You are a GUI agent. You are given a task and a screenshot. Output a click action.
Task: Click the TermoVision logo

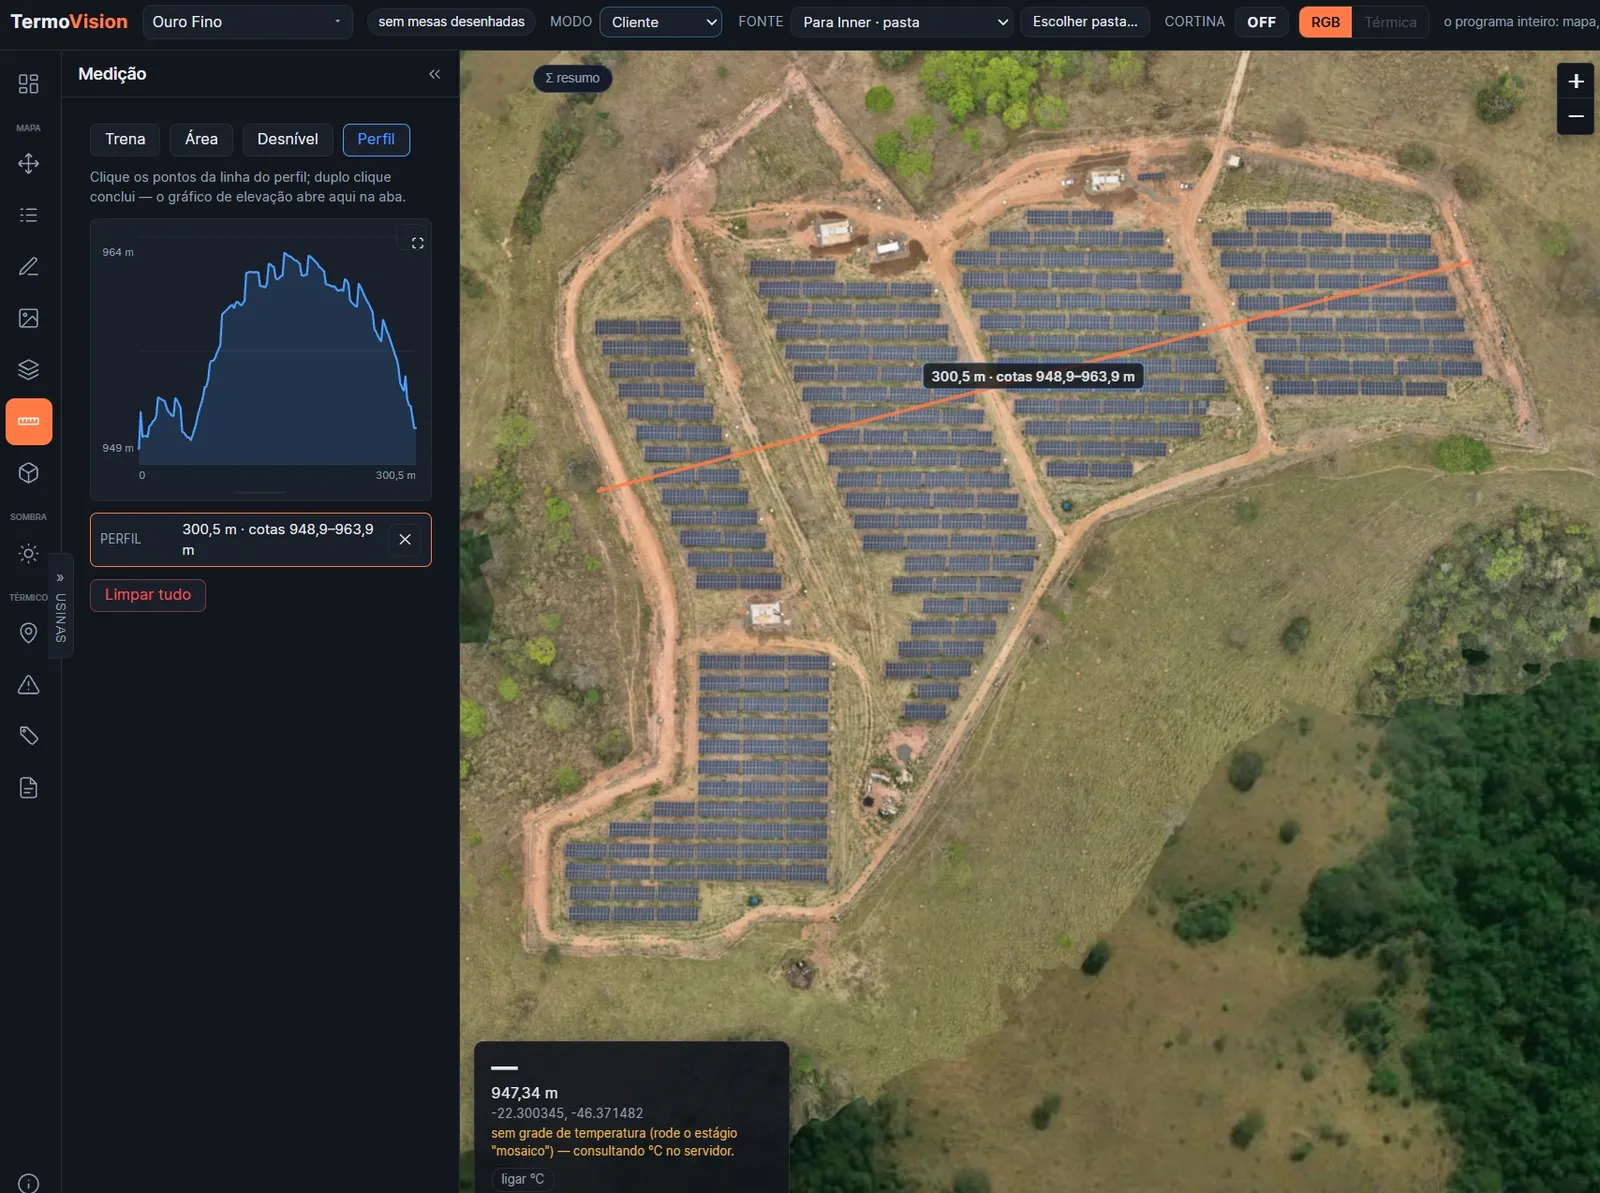[69, 22]
